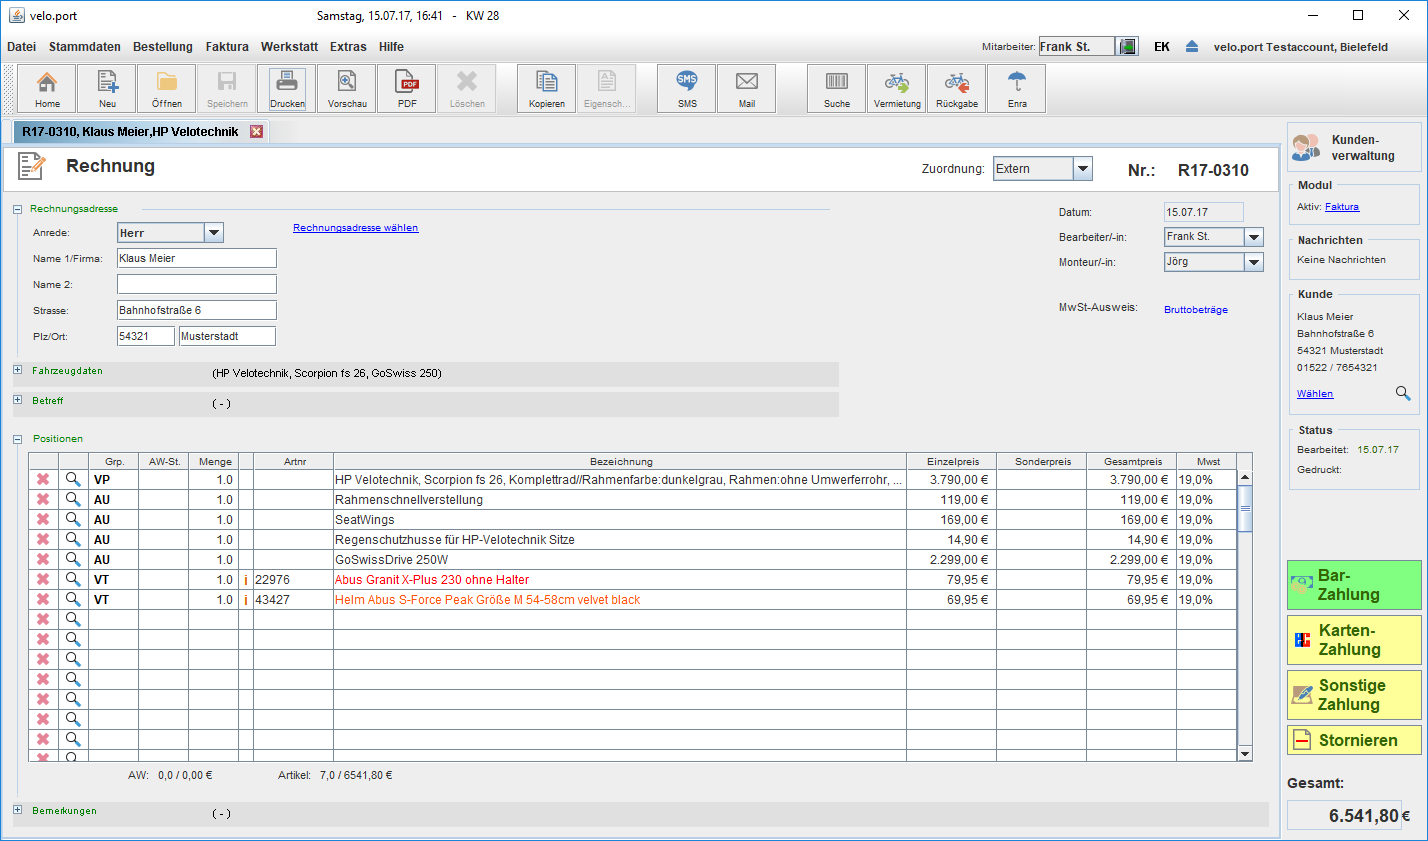Open the Werkstatt menu
This screenshot has height=841, width=1428.
(289, 47)
